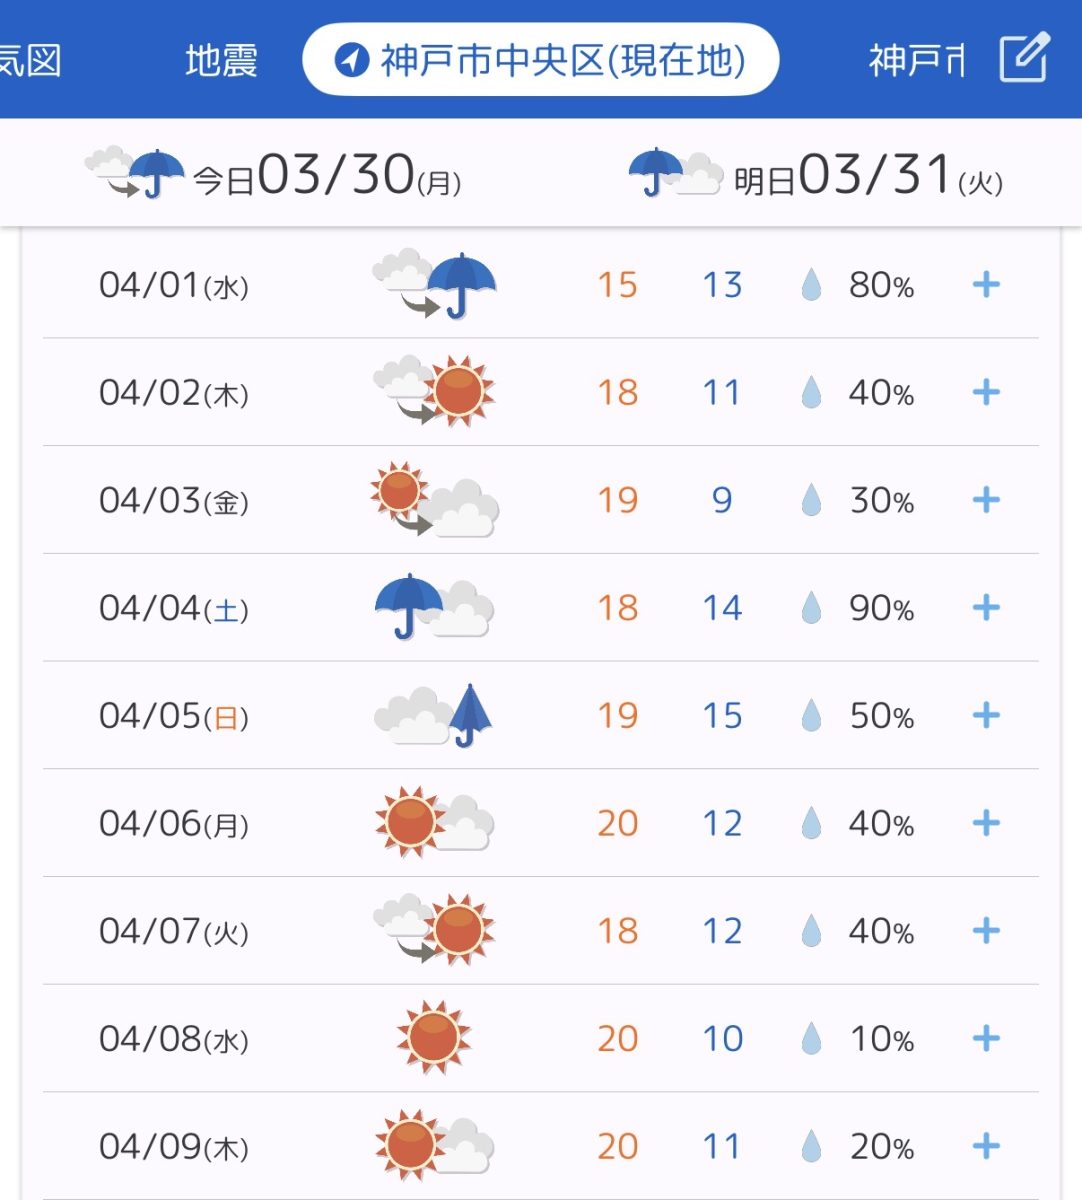Expand the 04/01 forecast details
This screenshot has height=1200, width=1082.
(986, 285)
